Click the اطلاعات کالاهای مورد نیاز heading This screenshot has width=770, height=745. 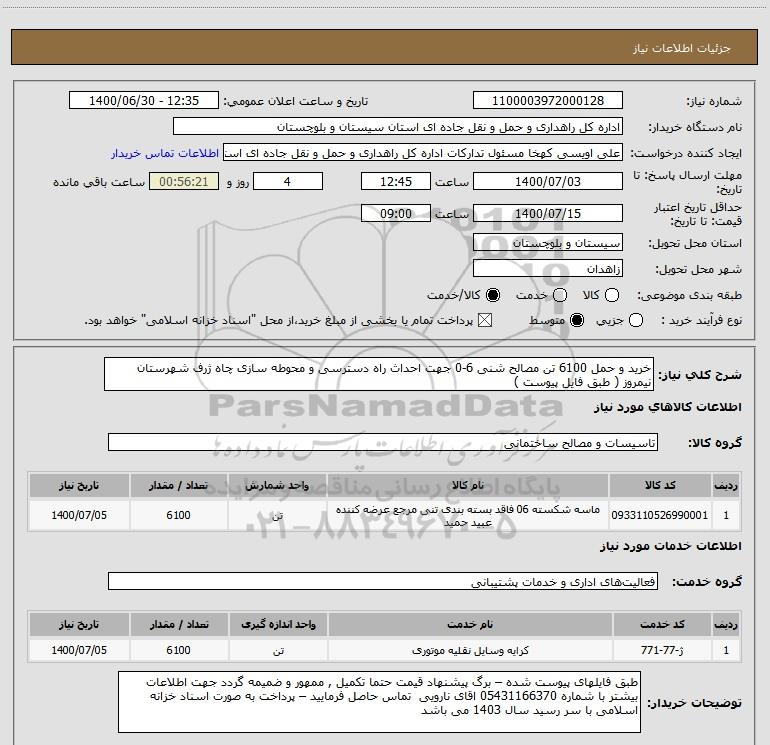click(x=667, y=407)
